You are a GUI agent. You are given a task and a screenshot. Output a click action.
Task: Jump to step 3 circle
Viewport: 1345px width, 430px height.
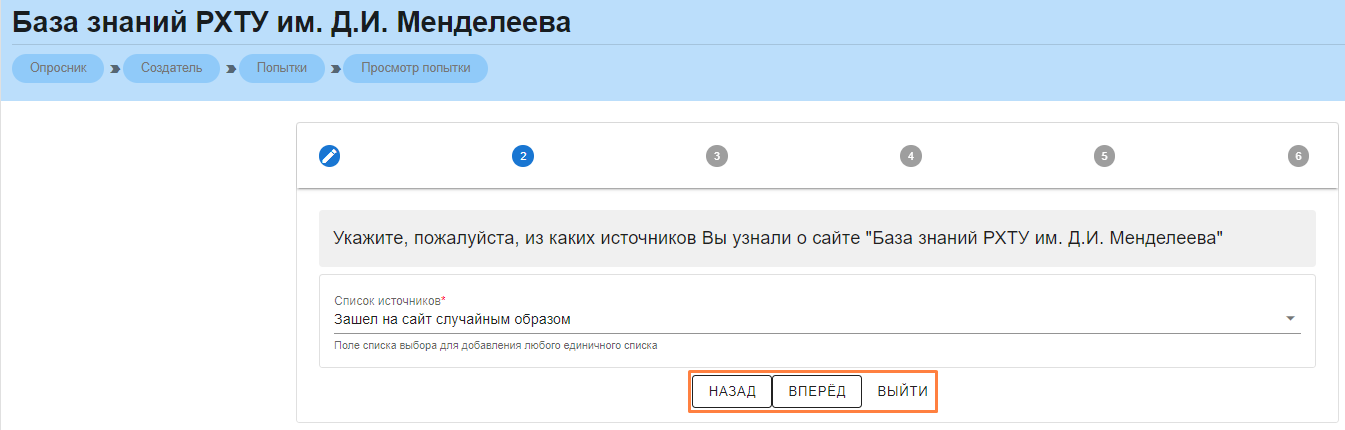pyautogui.click(x=716, y=156)
